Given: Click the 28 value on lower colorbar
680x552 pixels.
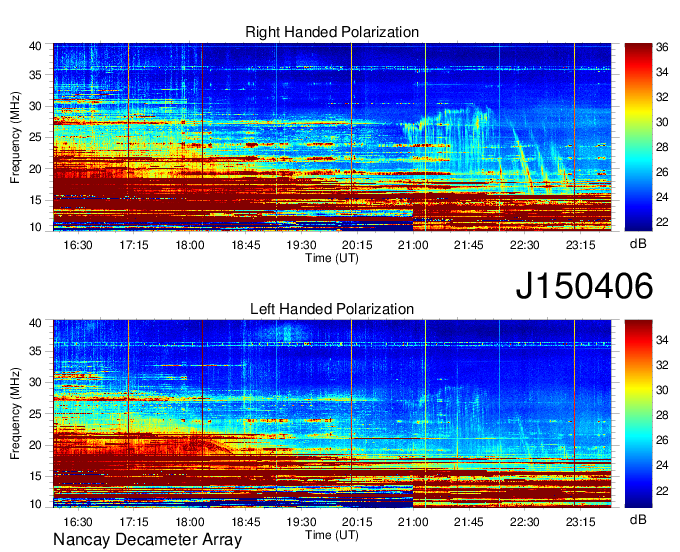Looking at the screenshot, I should [662, 415].
